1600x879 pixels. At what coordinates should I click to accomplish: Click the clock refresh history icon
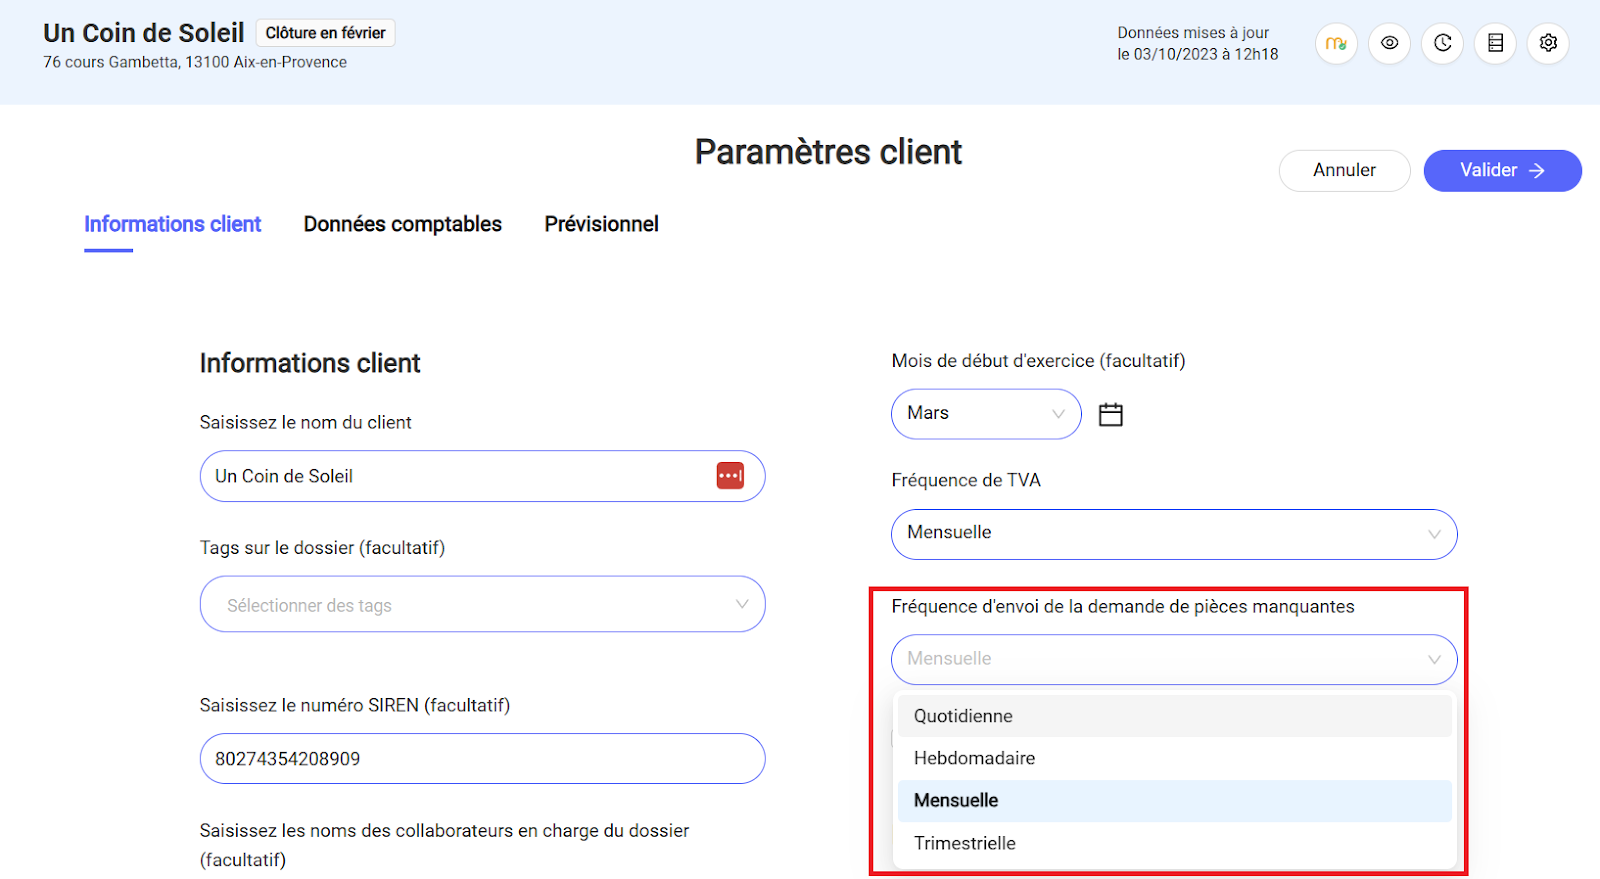point(1442,43)
